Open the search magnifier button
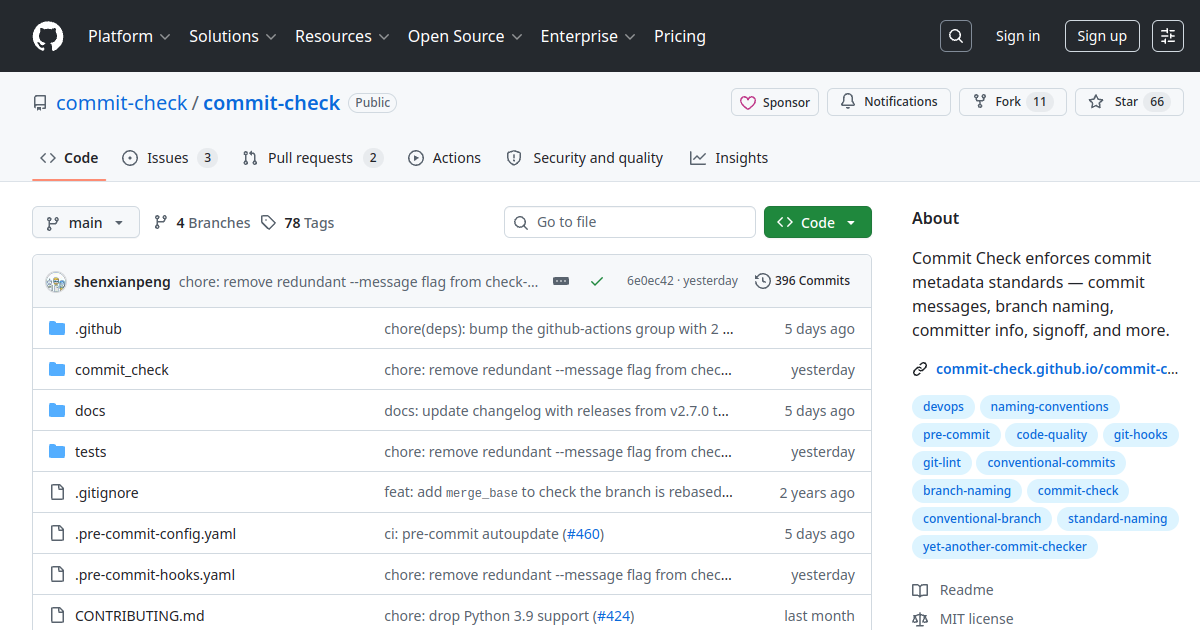 (x=956, y=36)
